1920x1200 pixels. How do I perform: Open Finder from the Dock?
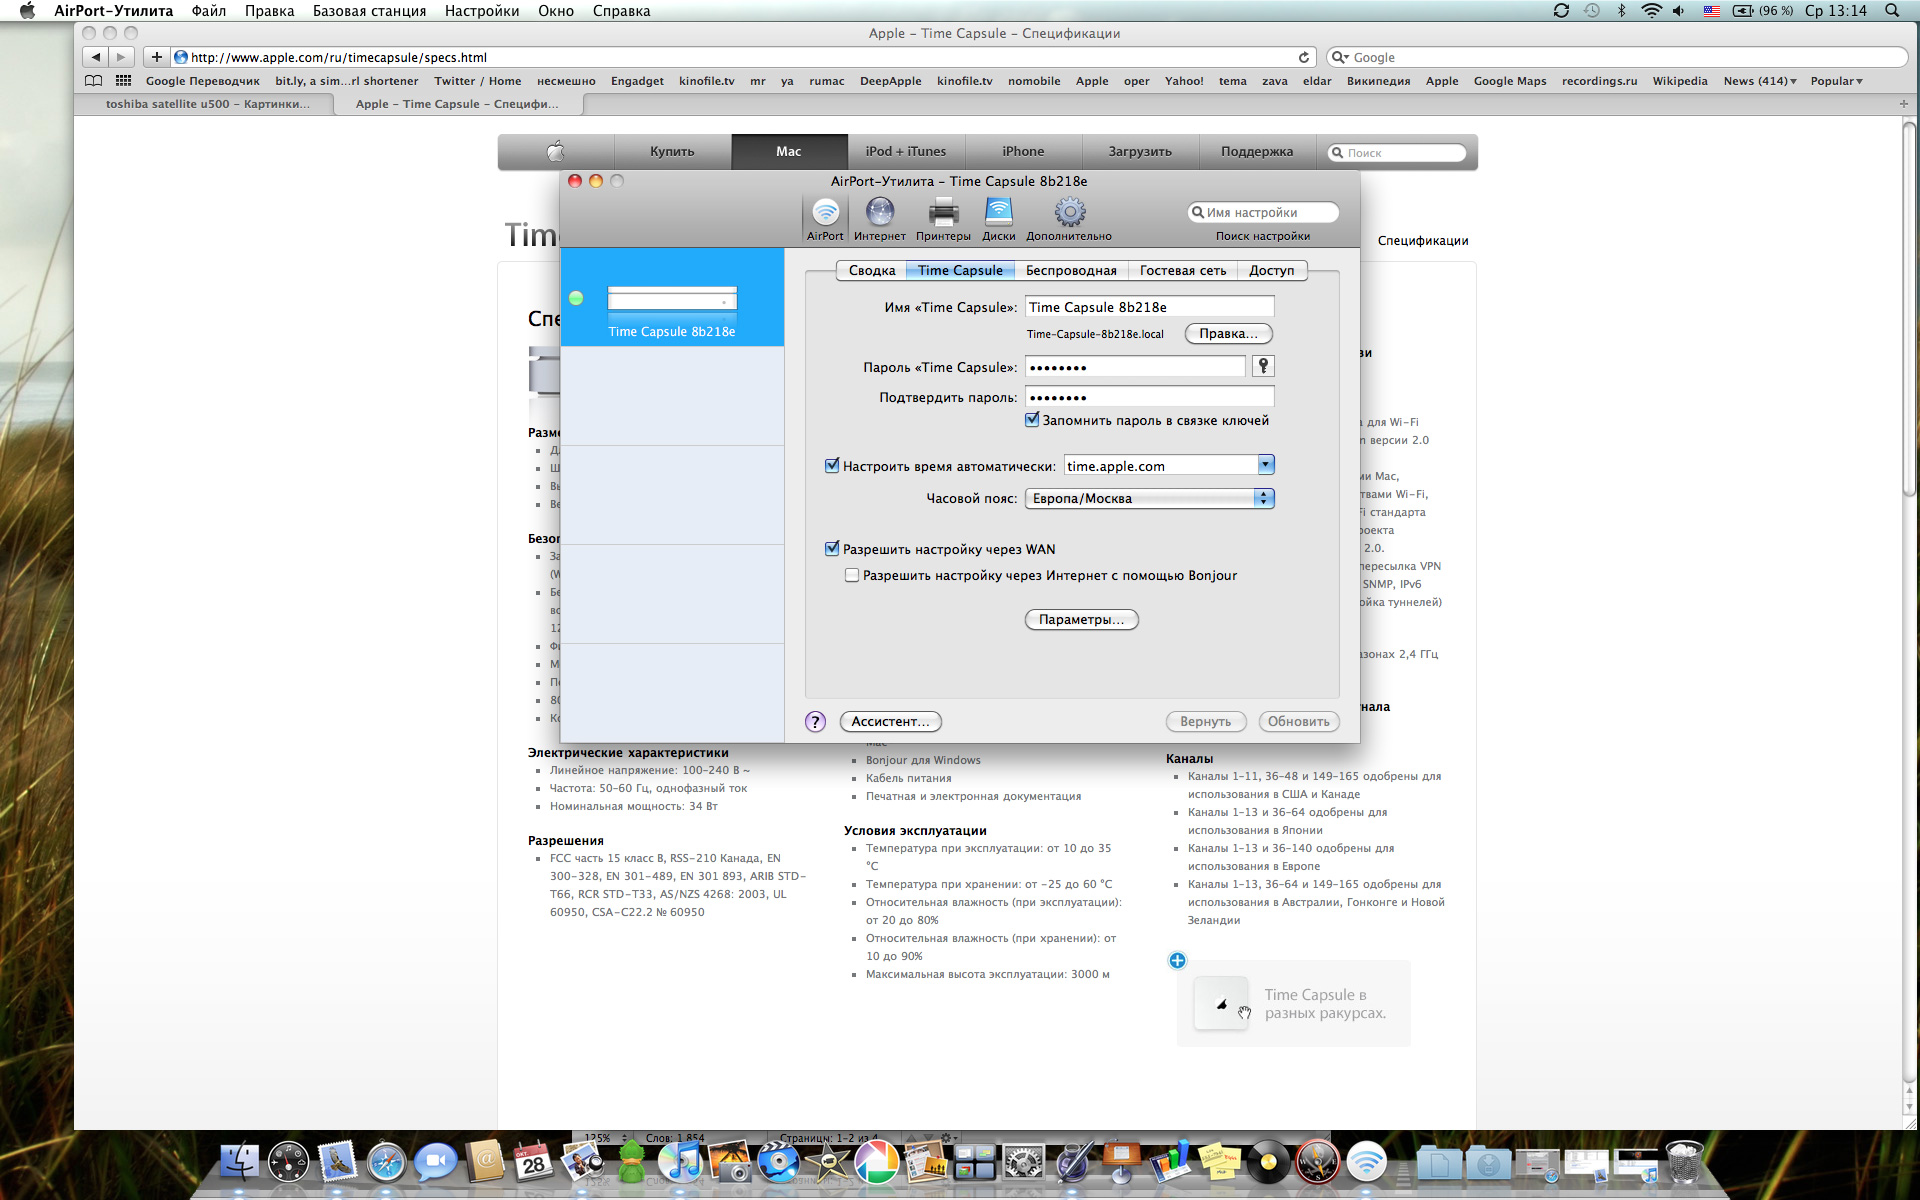click(239, 1162)
